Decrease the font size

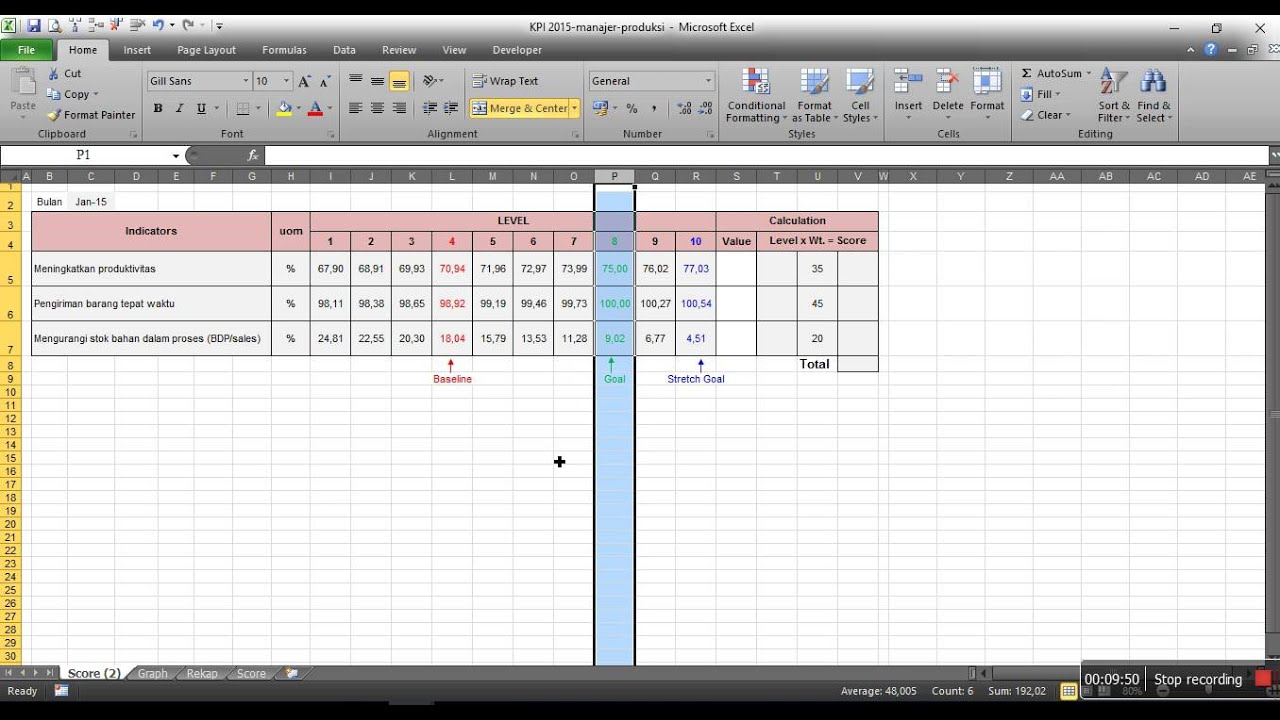[327, 81]
